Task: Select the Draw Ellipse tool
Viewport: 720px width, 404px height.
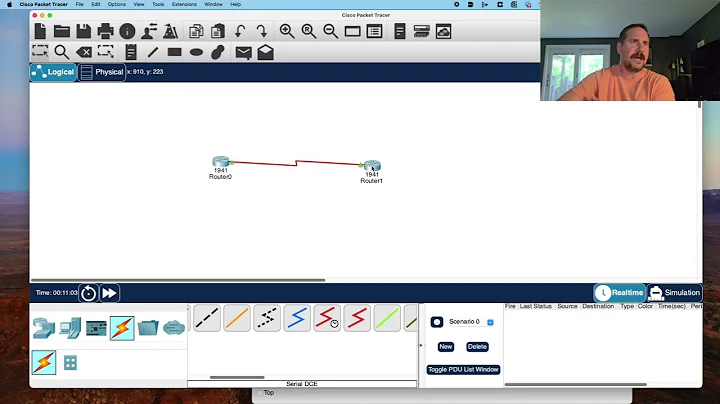Action: (x=196, y=52)
